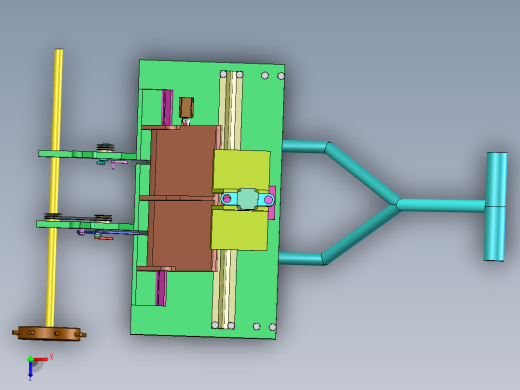Select the lower brown box on the plate

pos(182,235)
